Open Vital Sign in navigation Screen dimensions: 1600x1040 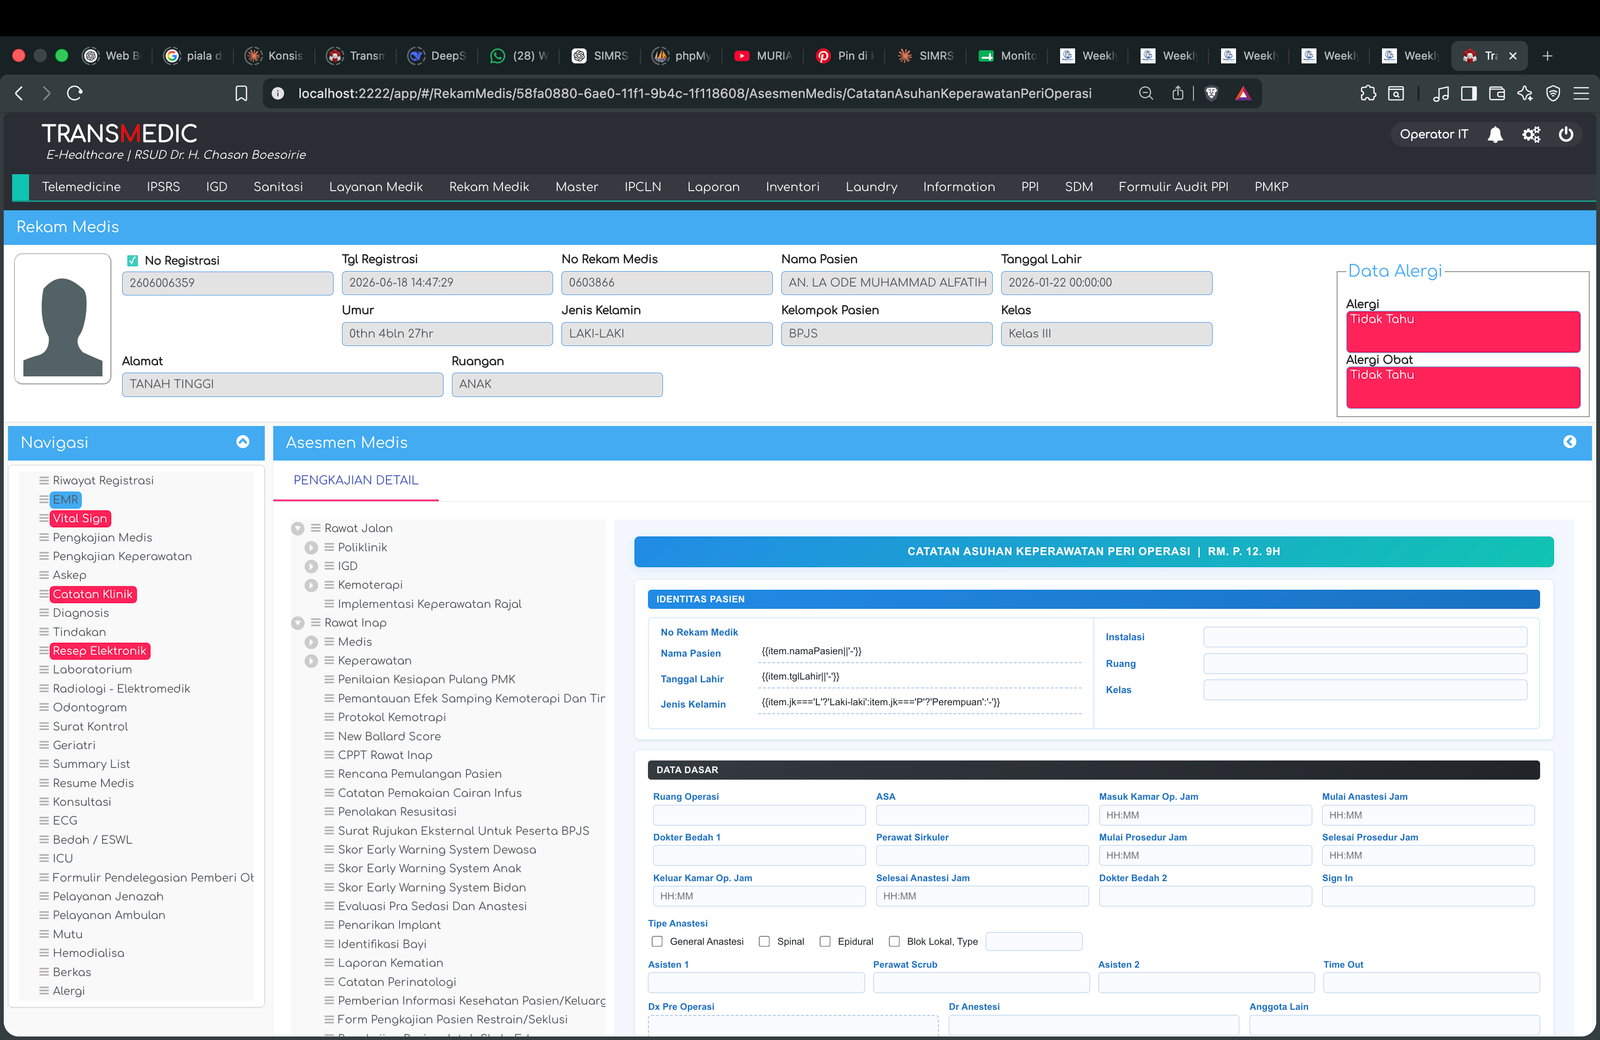(x=80, y=518)
